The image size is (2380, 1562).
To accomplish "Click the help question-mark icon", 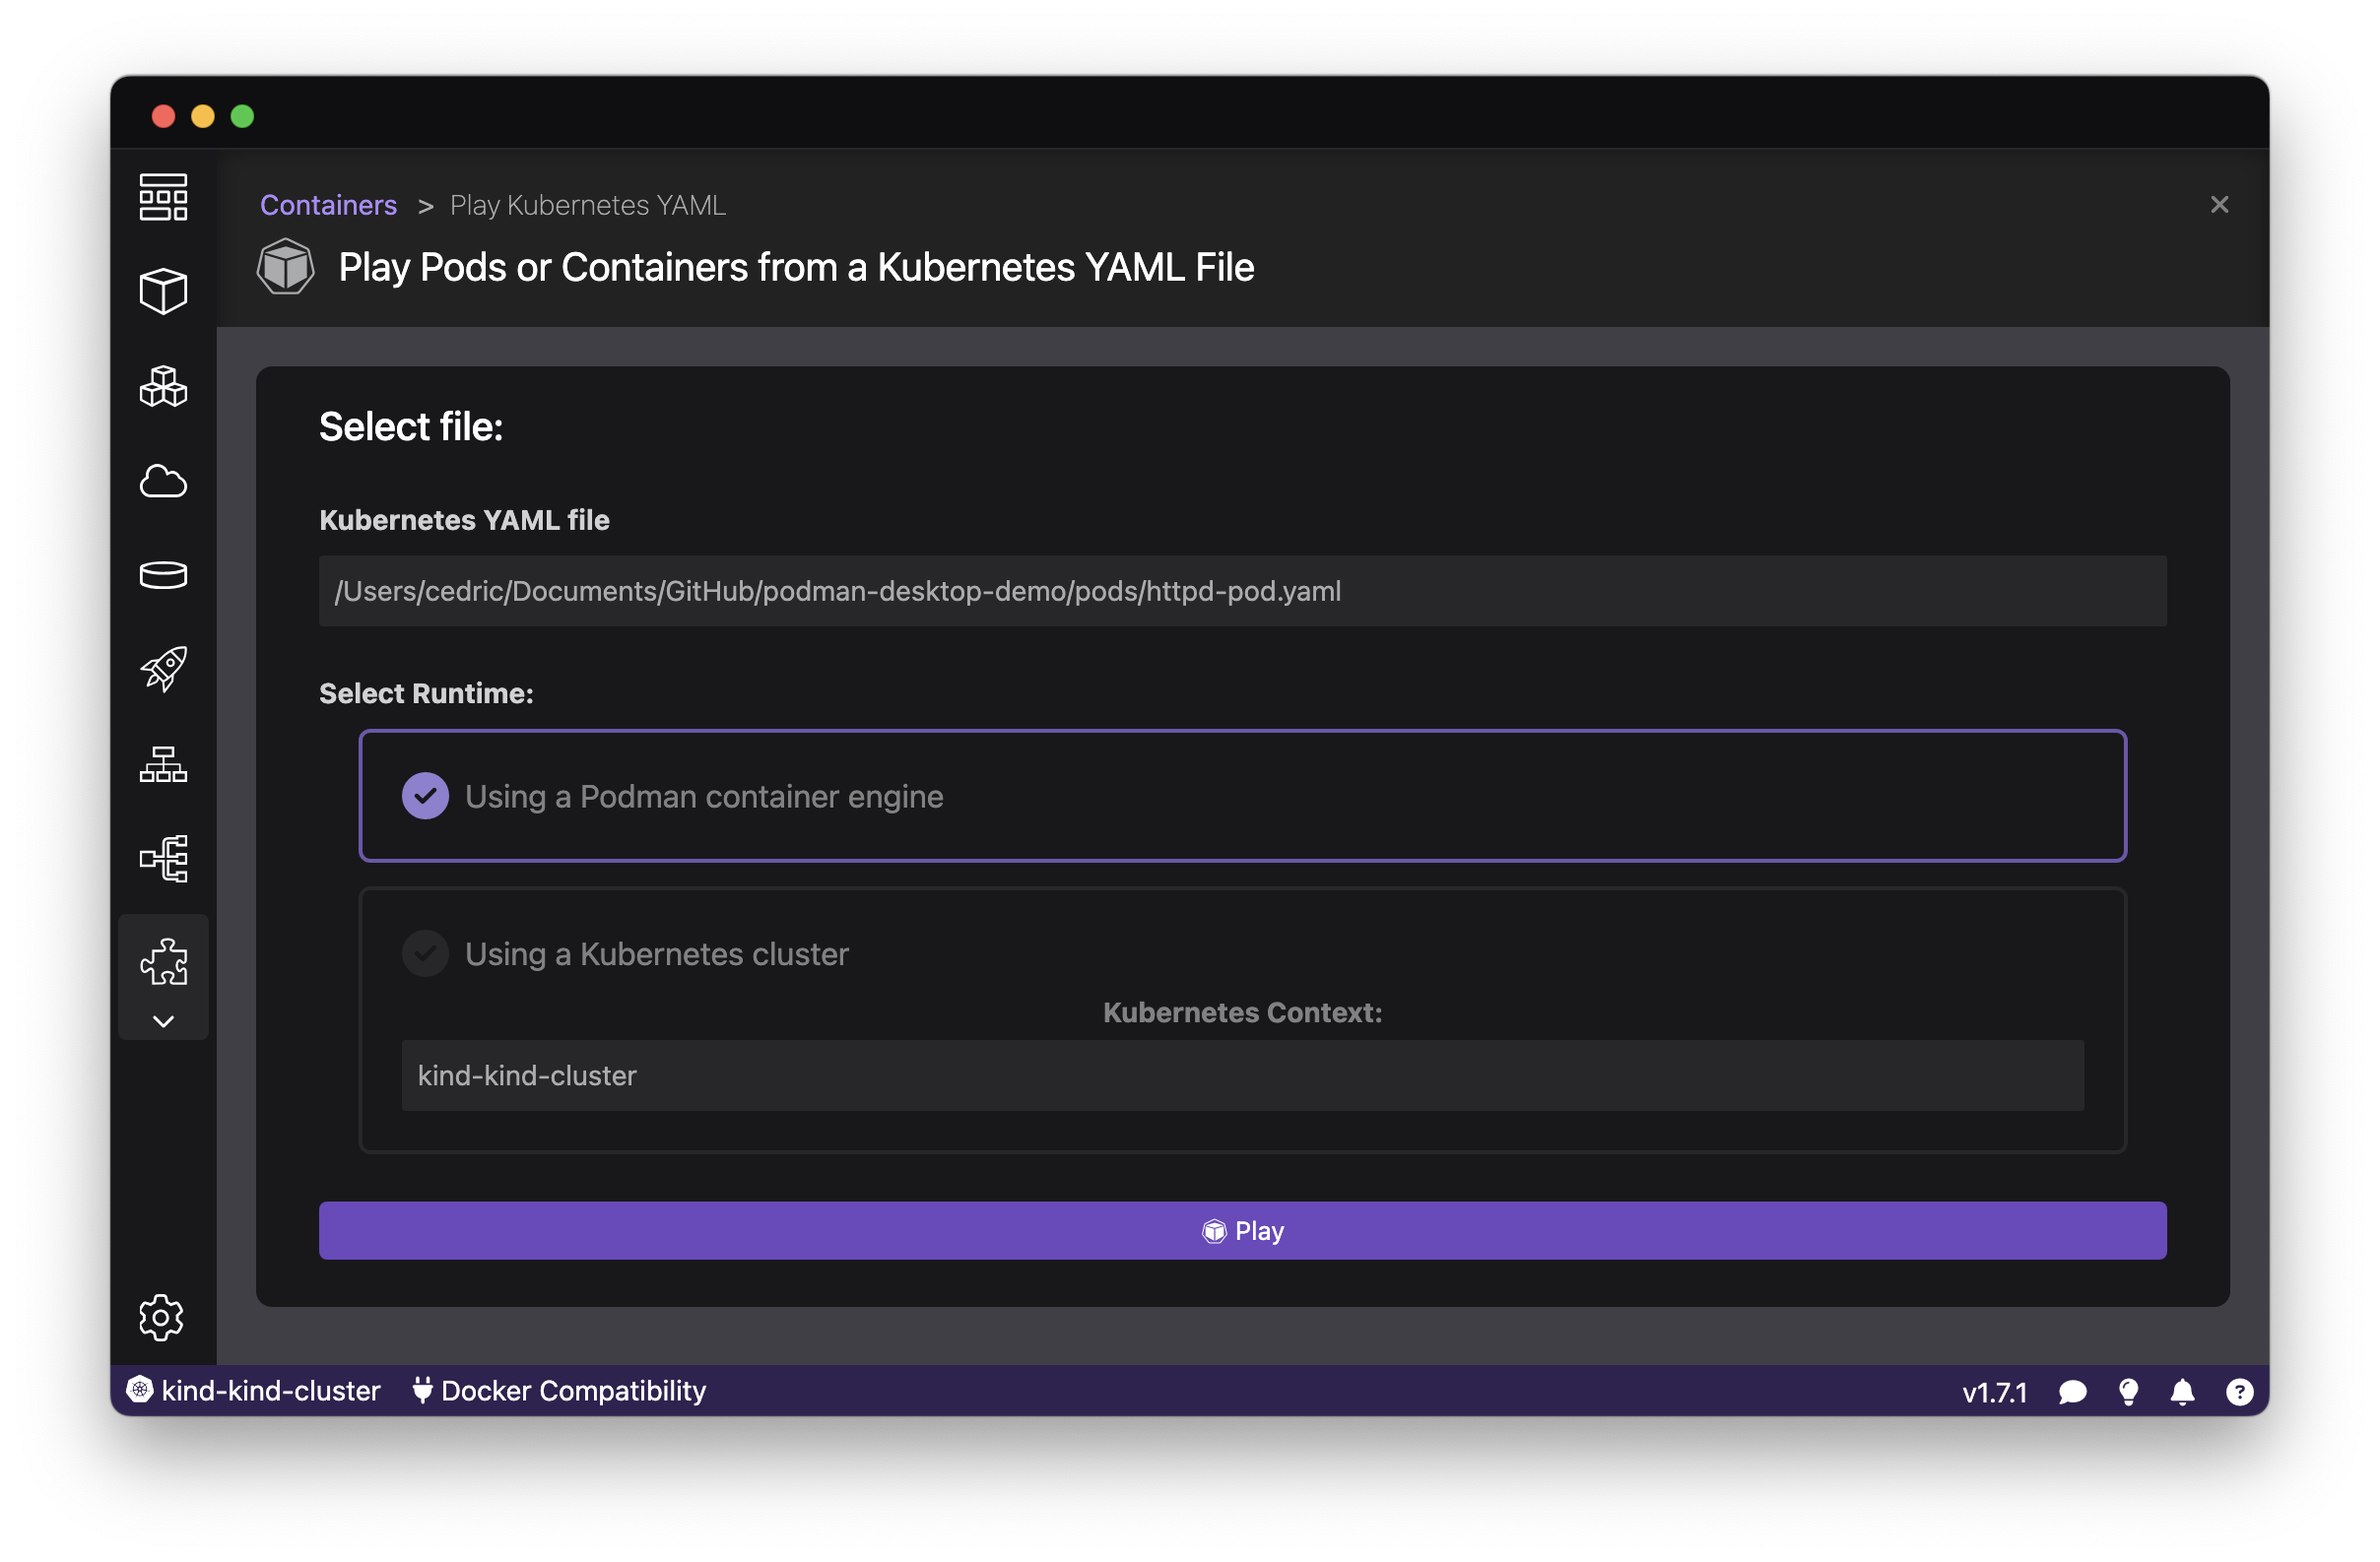I will point(2238,1391).
